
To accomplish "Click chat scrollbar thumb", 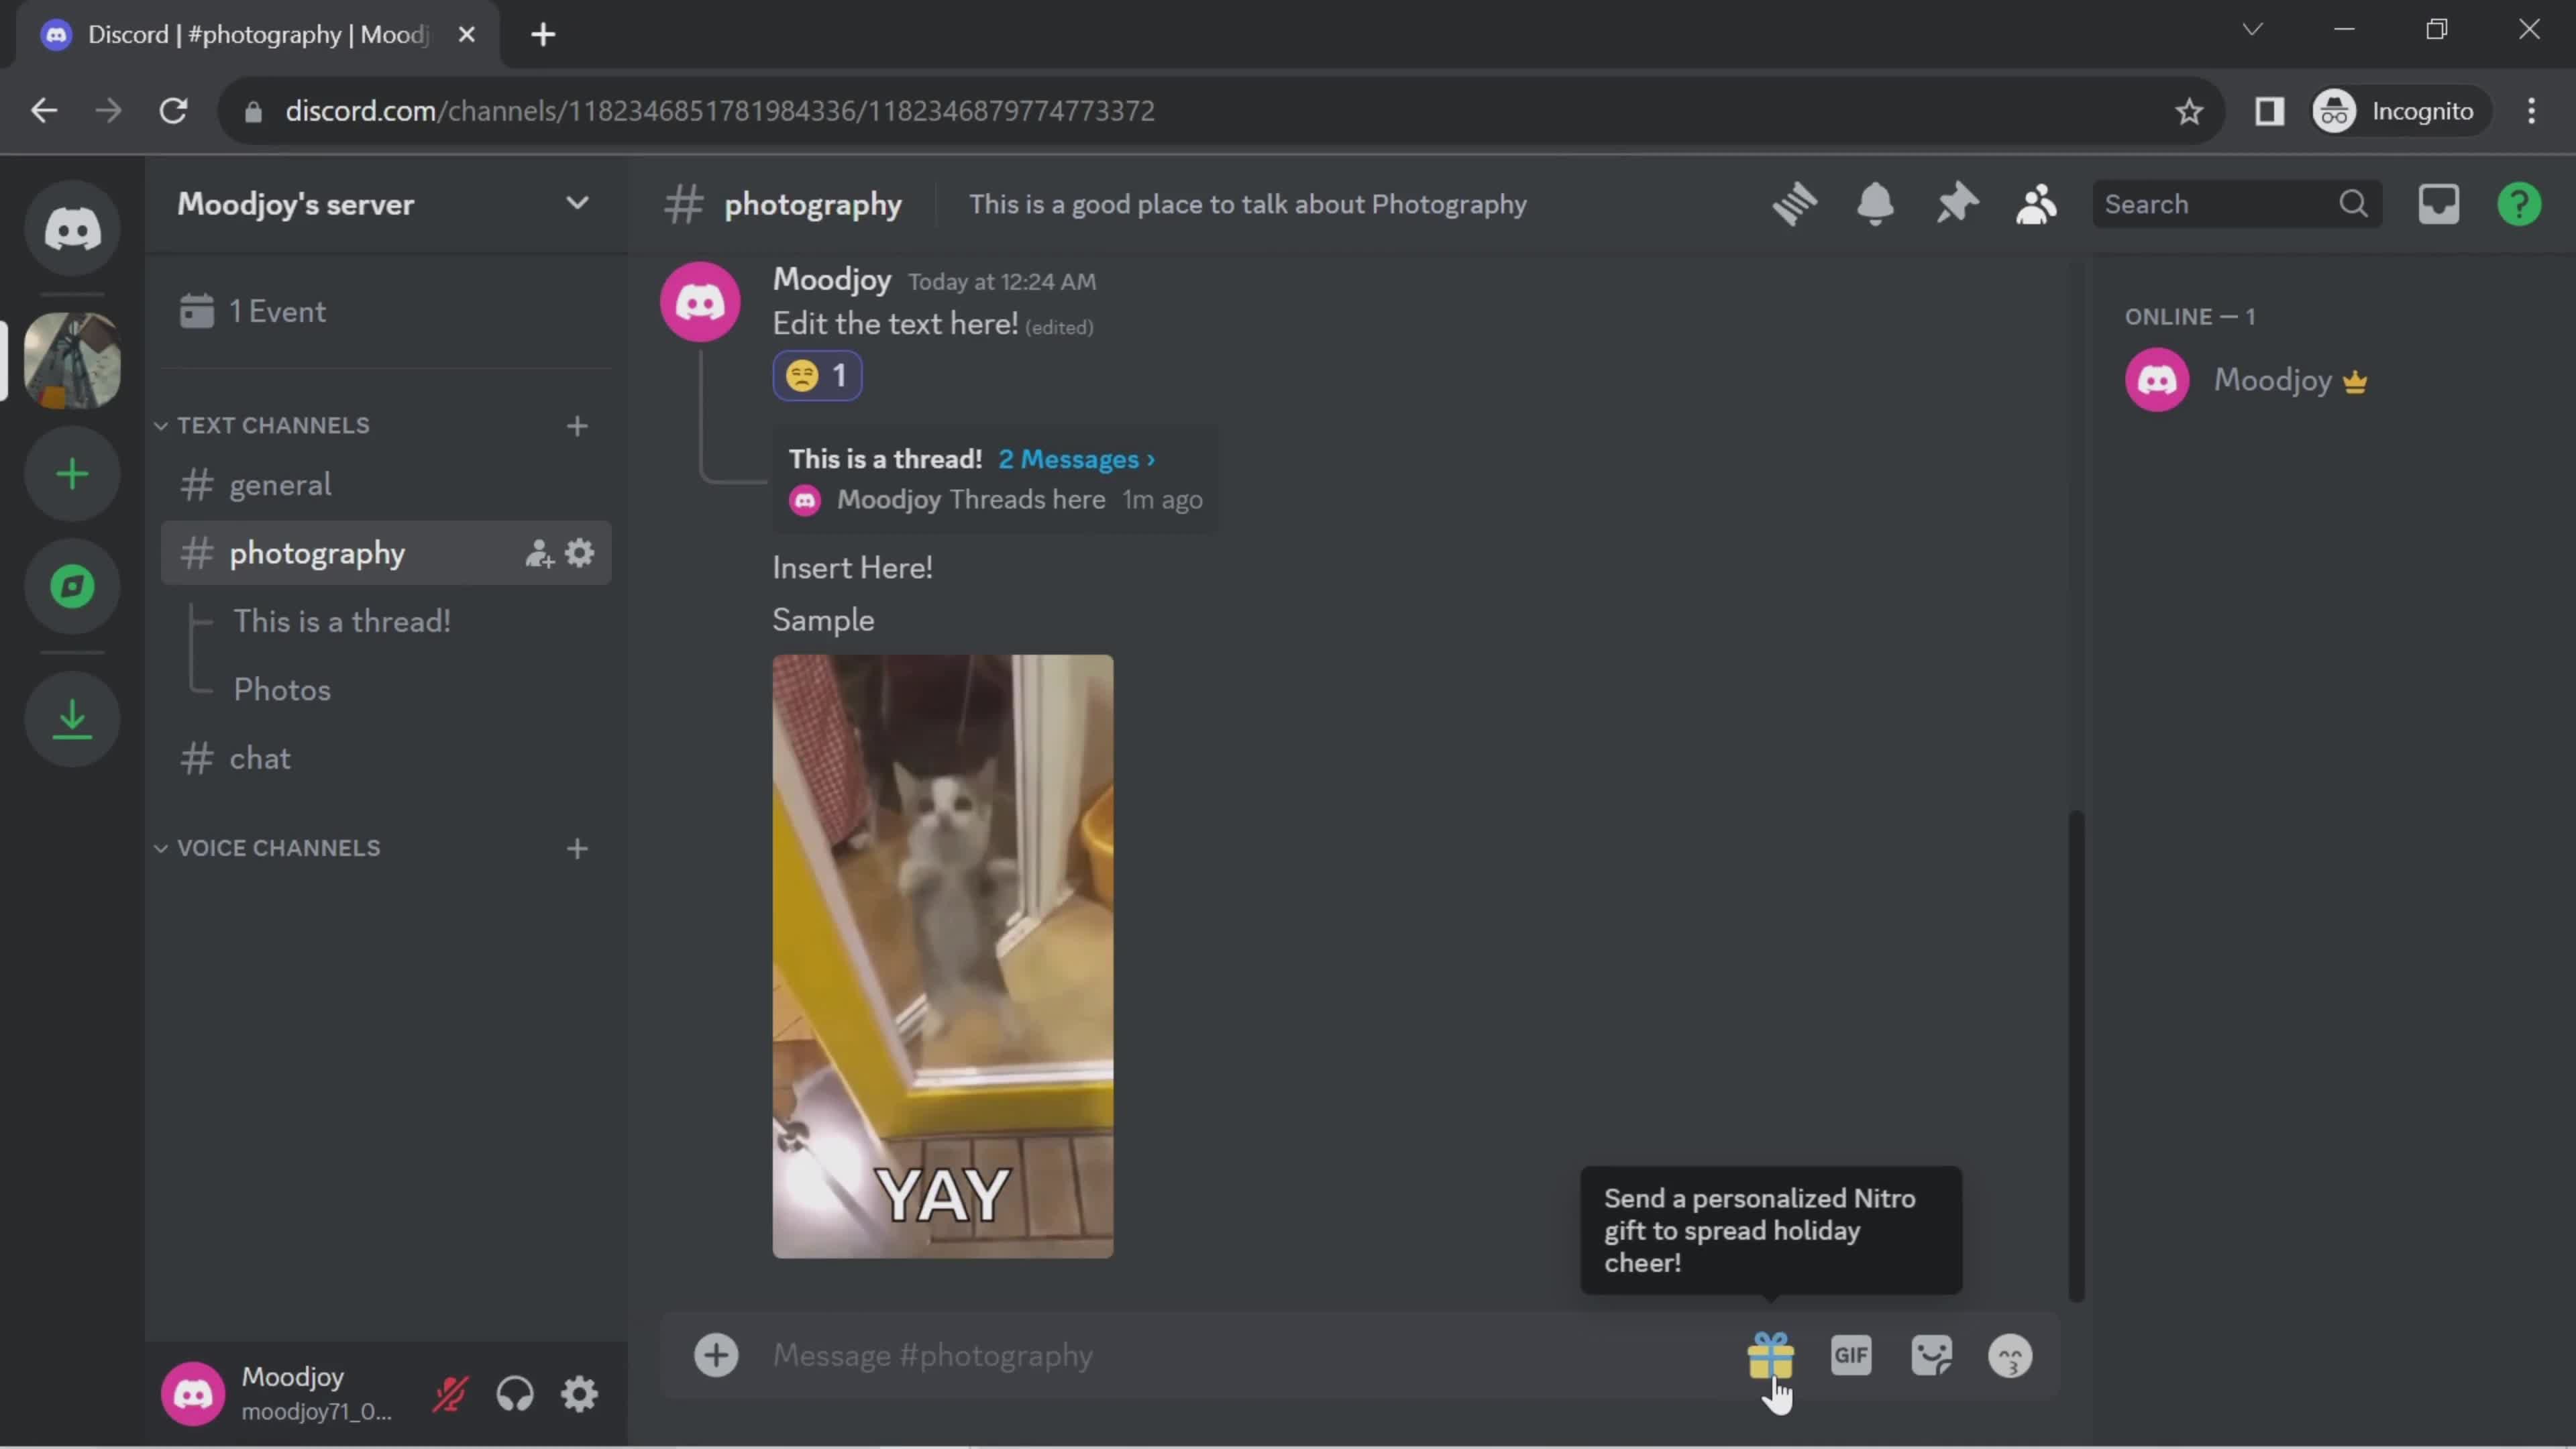I will point(2076,1056).
